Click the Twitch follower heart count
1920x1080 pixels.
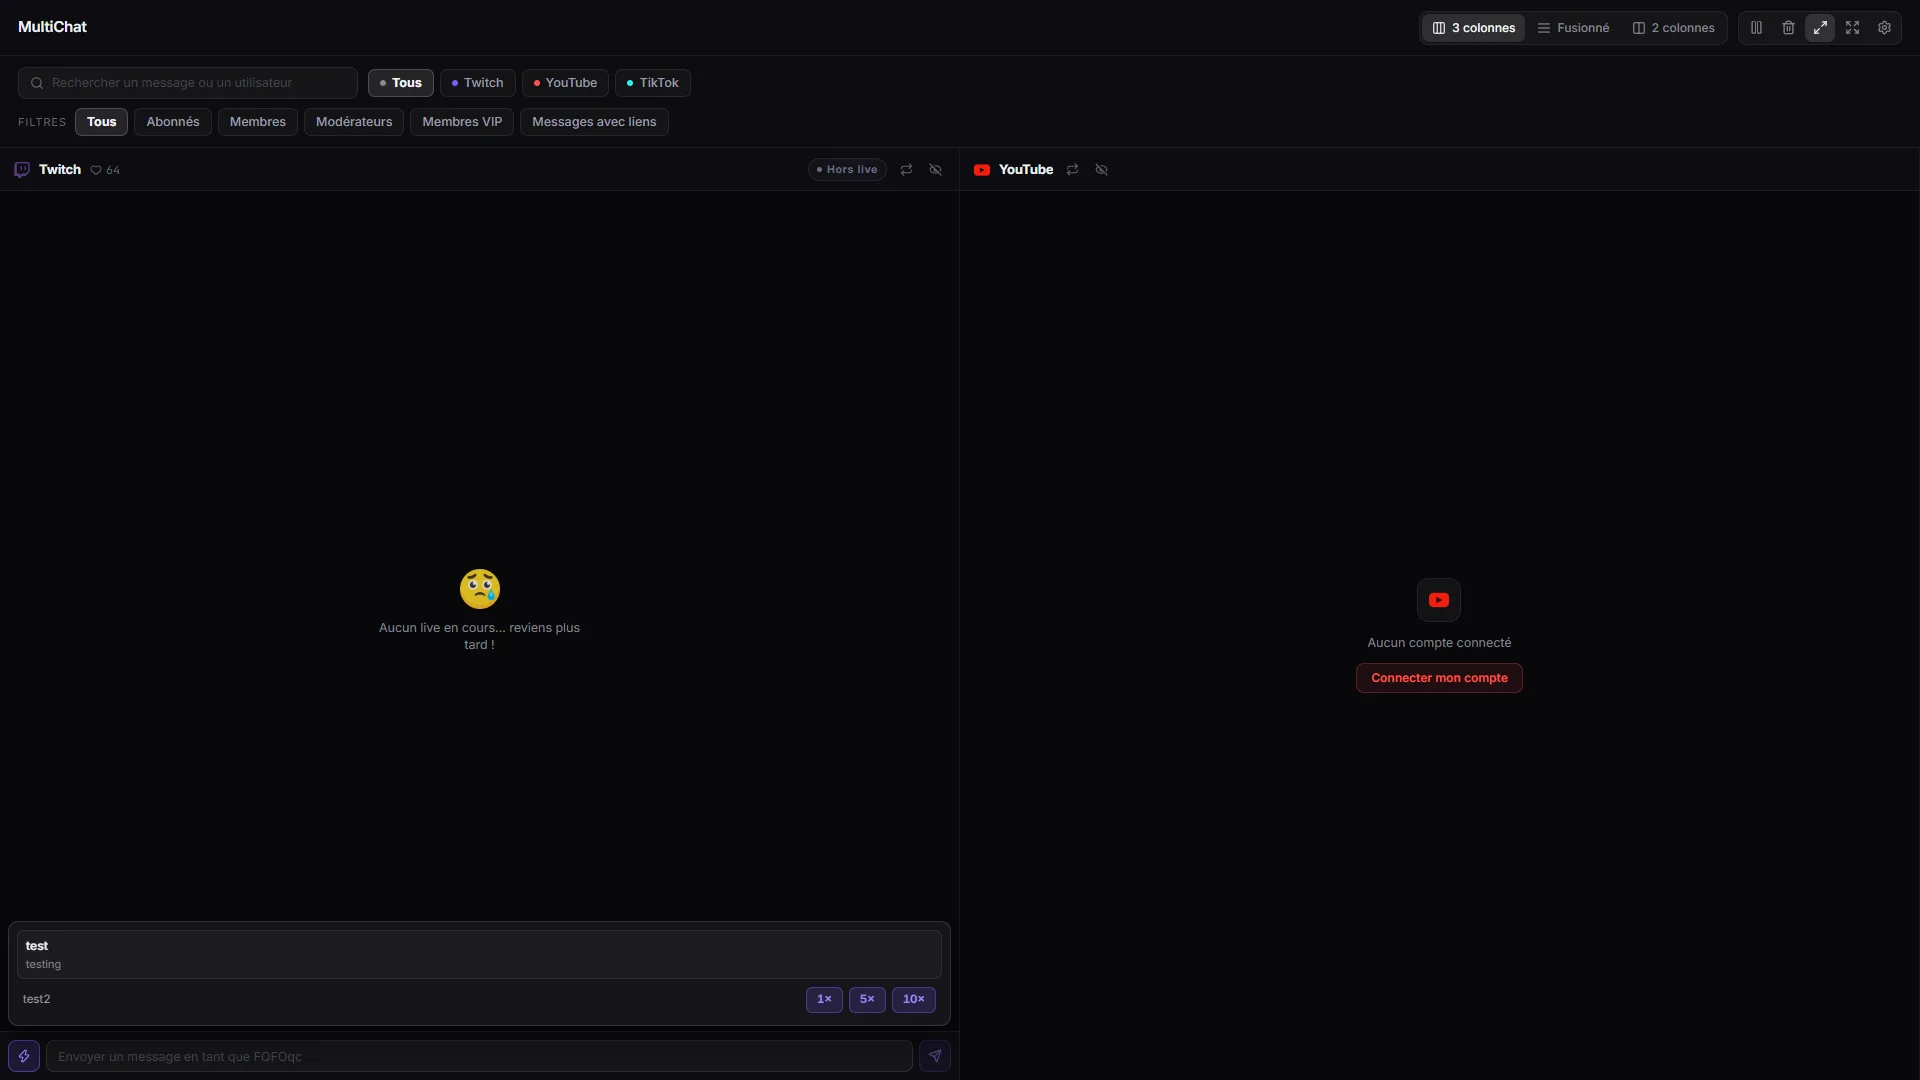pyautogui.click(x=105, y=170)
